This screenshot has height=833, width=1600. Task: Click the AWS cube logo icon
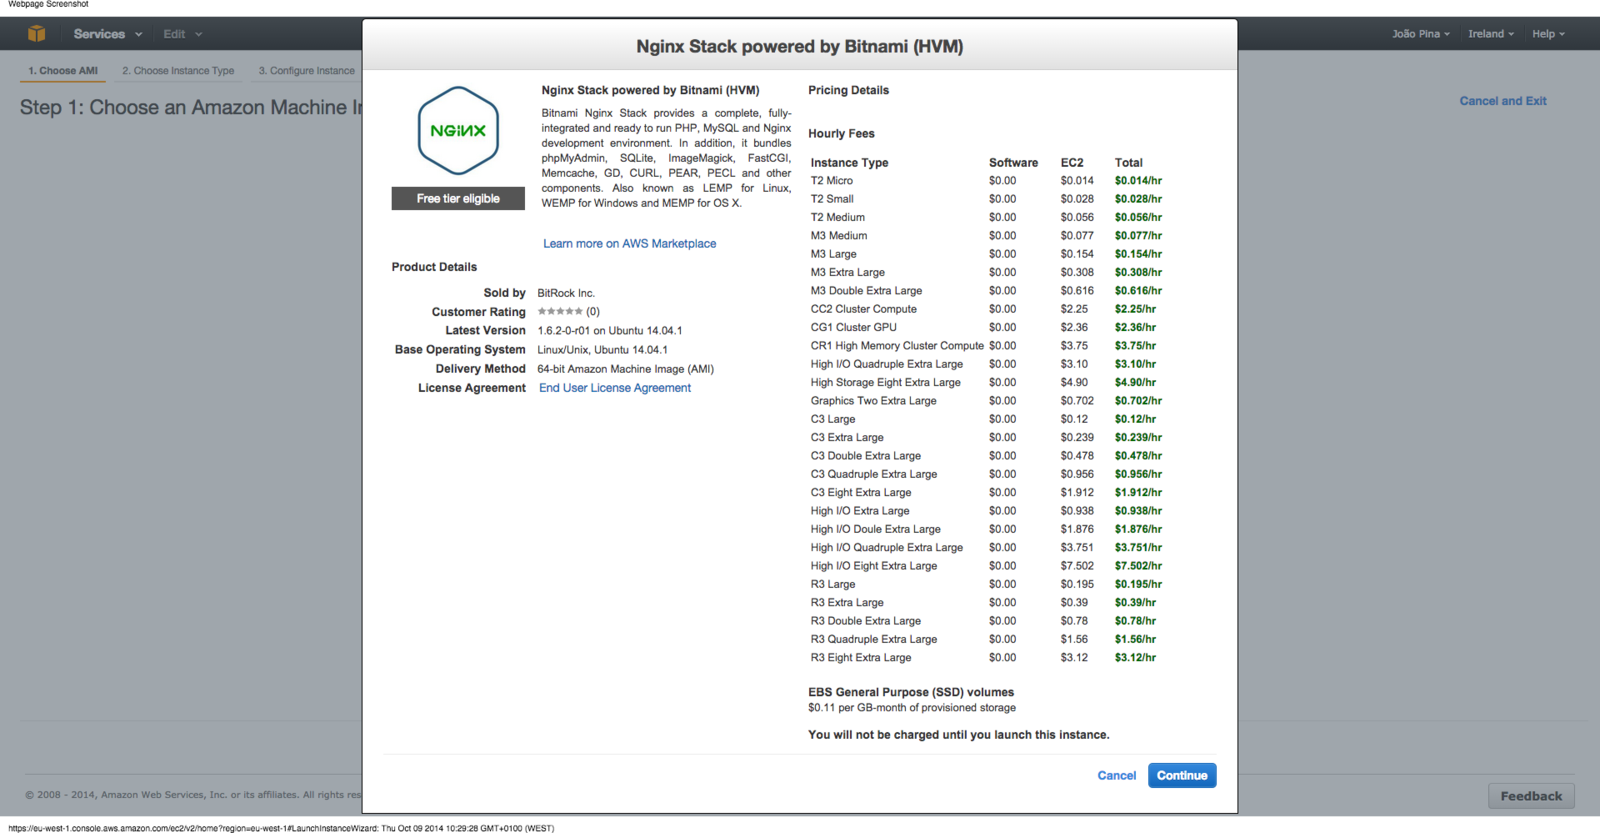point(37,34)
